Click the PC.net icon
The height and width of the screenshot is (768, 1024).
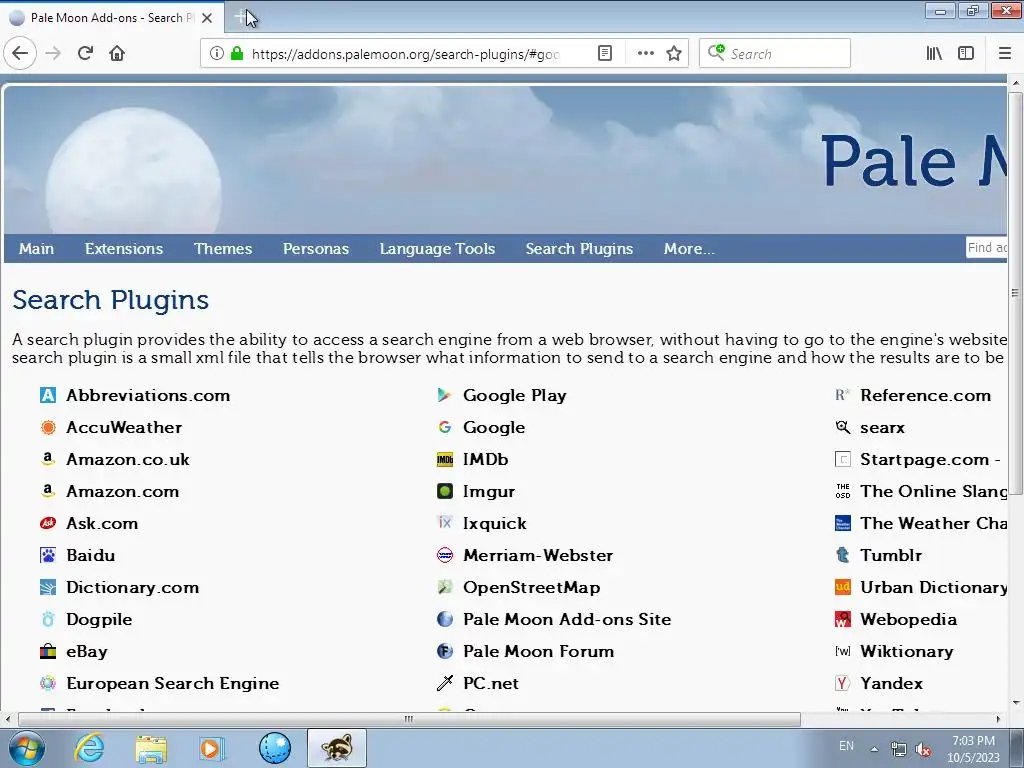click(445, 683)
